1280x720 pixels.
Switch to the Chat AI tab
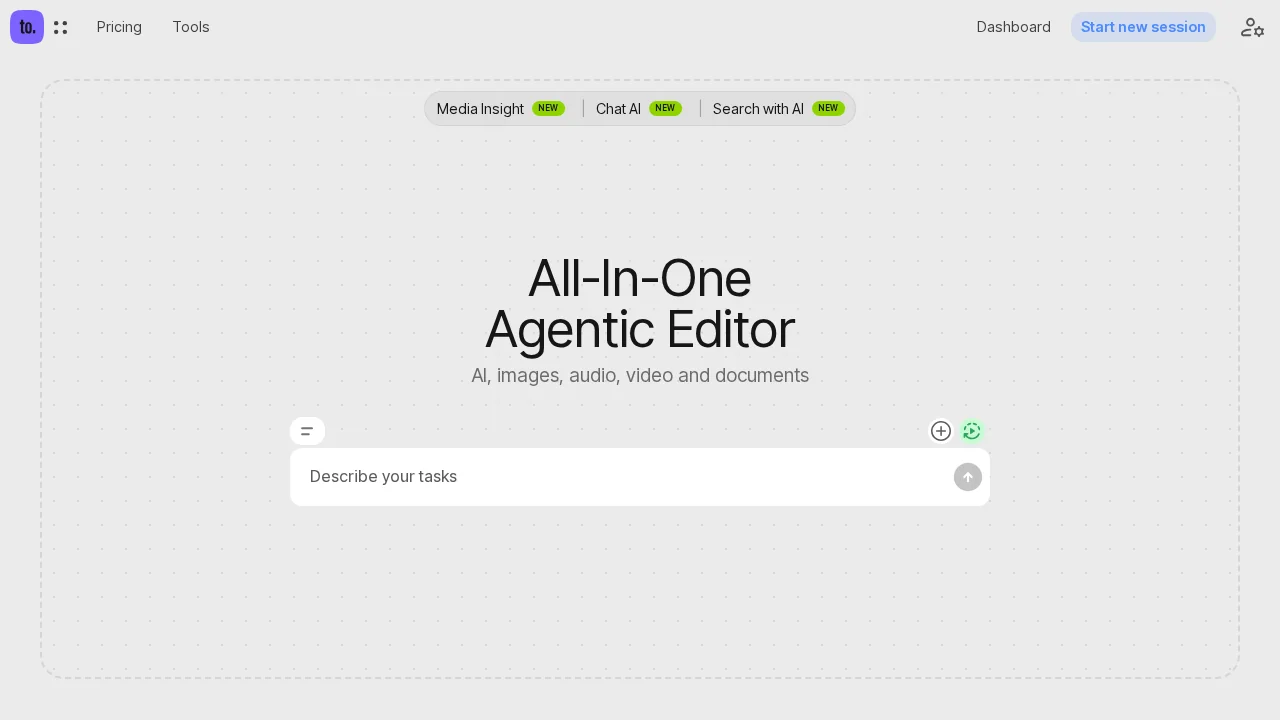(x=618, y=109)
